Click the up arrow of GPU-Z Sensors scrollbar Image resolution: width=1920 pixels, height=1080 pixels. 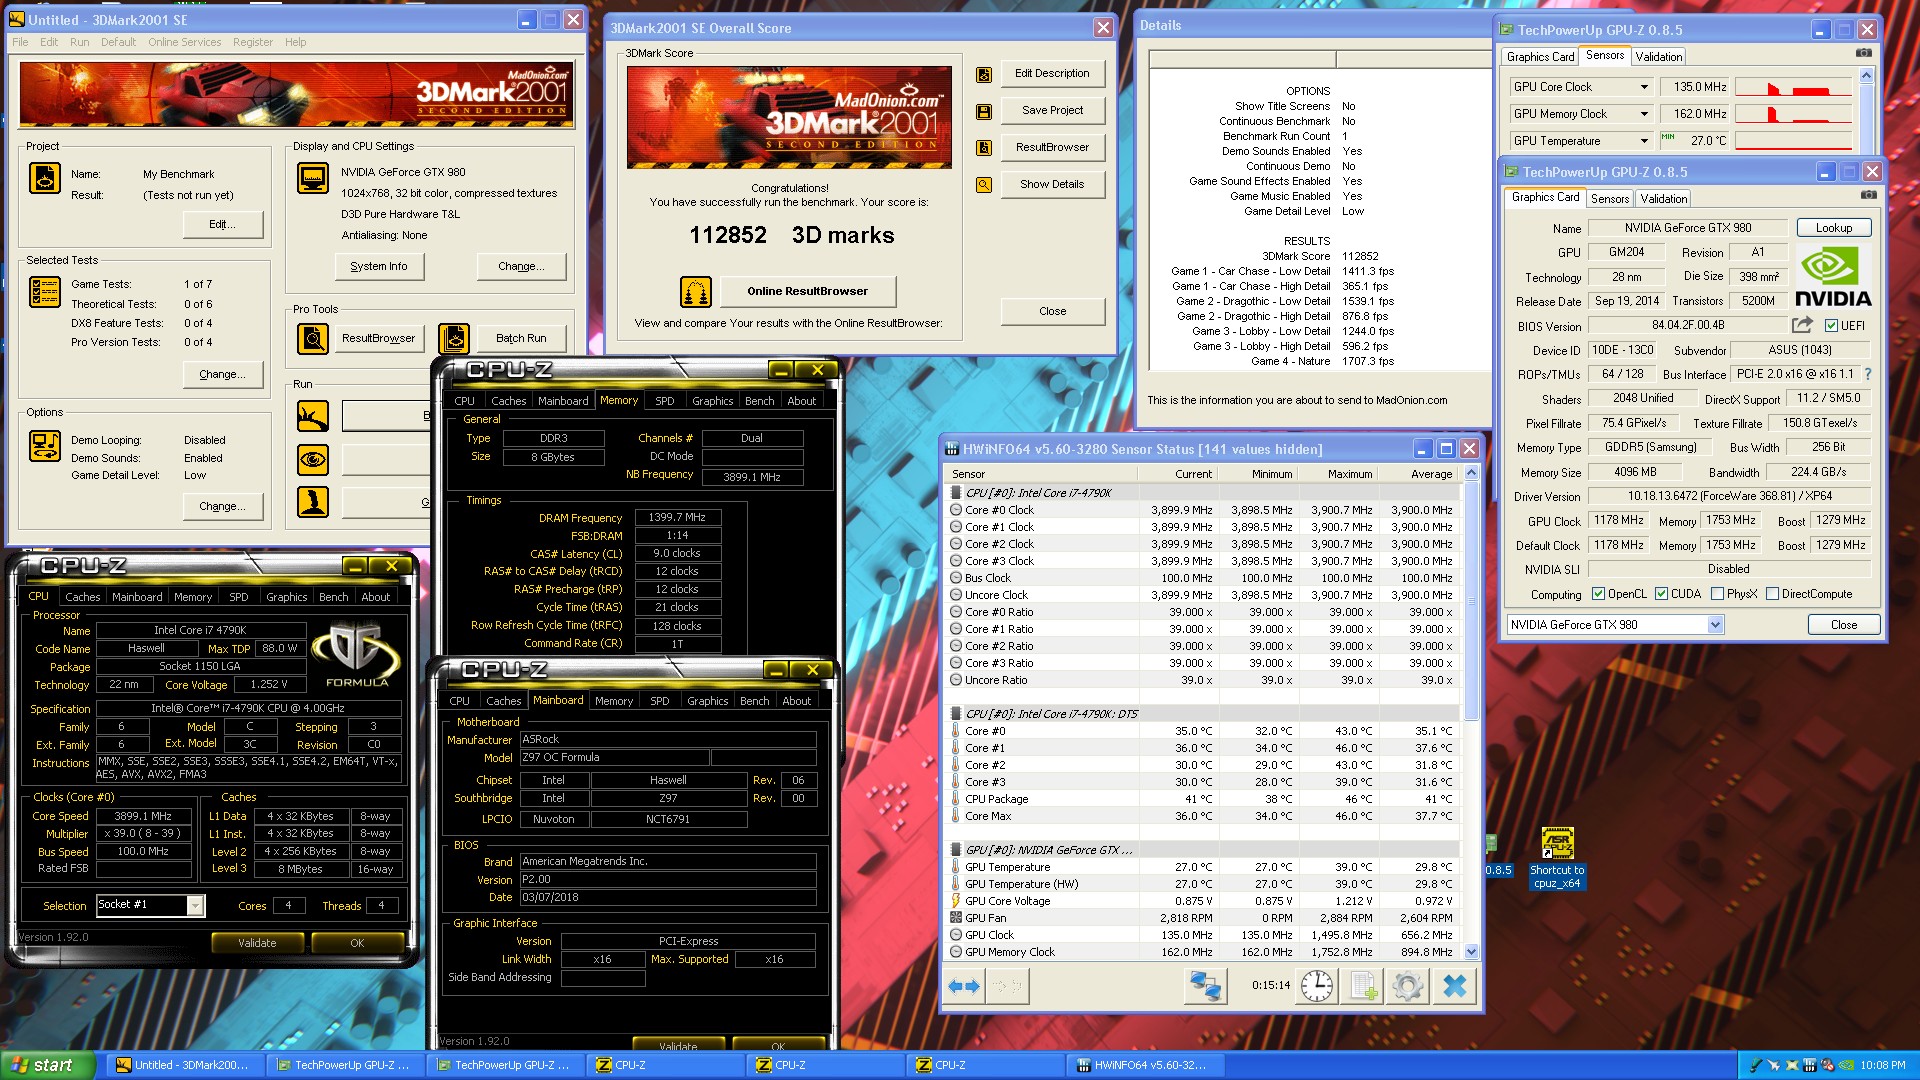1866,76
